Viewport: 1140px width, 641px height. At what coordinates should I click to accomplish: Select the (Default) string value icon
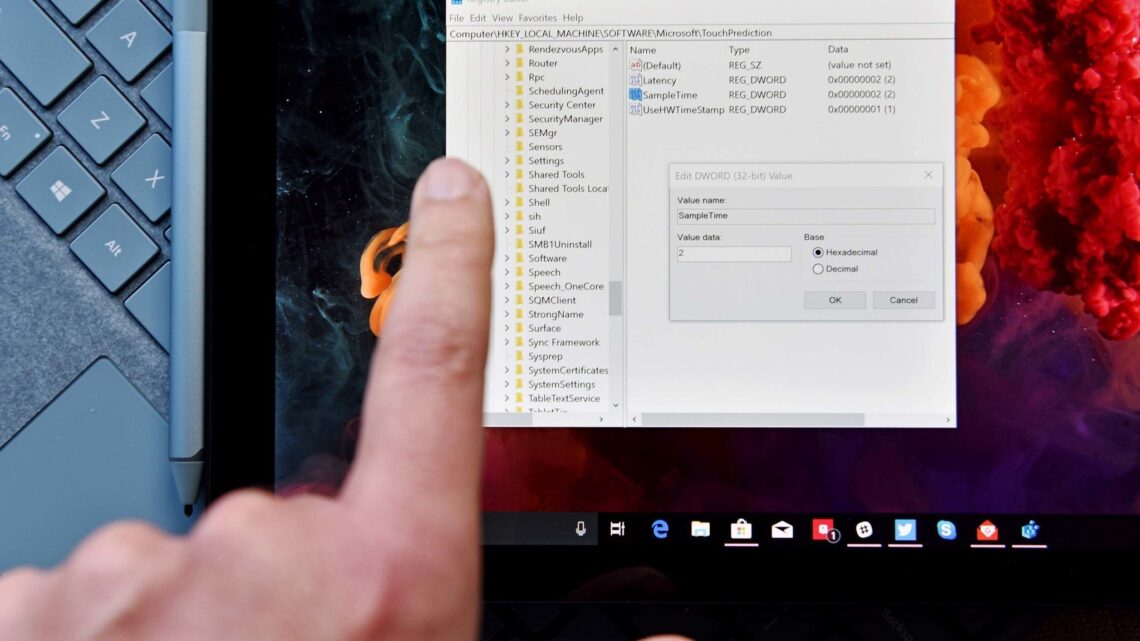point(635,65)
